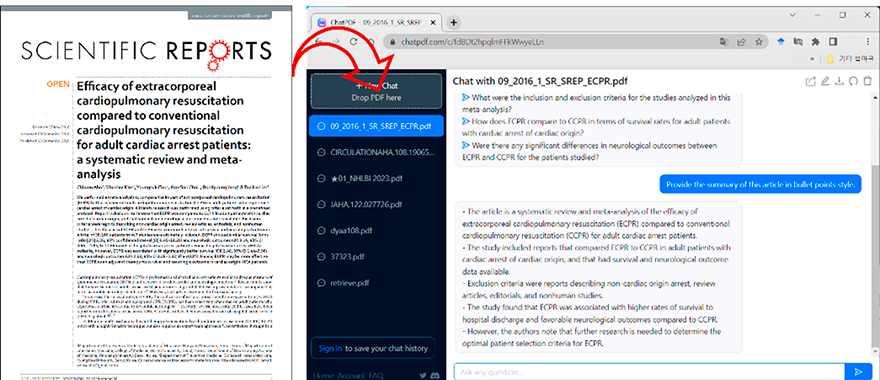Click the translate page icon in address bar
The height and width of the screenshot is (380, 880).
(725, 42)
